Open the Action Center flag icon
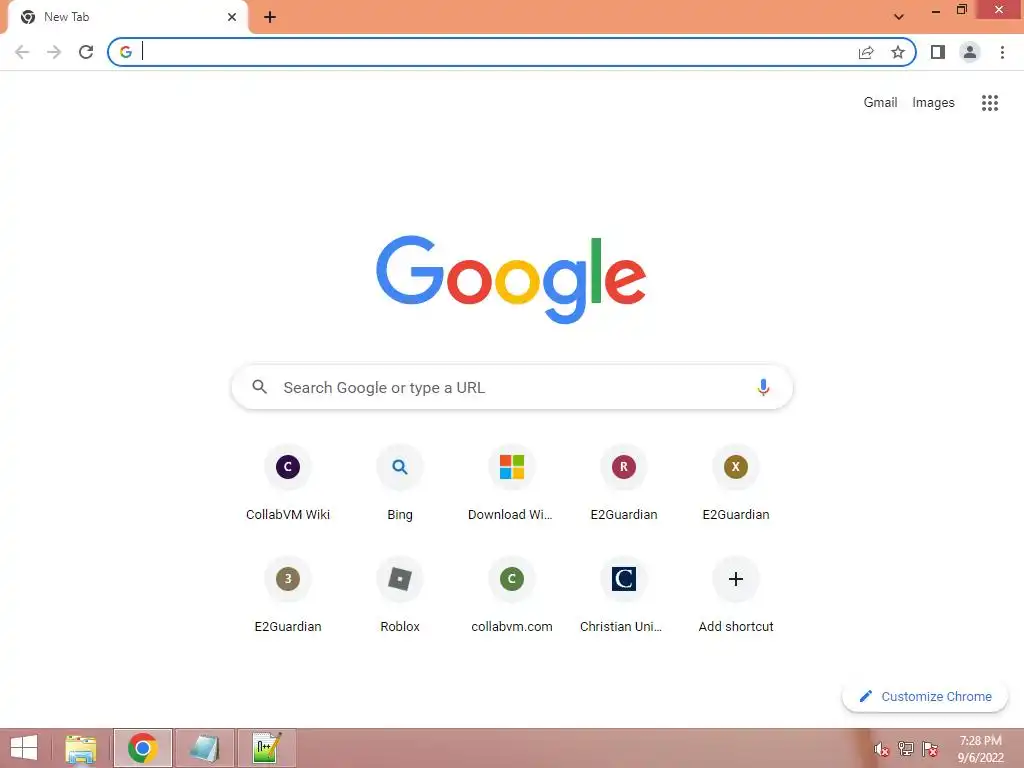 pyautogui.click(x=930, y=749)
